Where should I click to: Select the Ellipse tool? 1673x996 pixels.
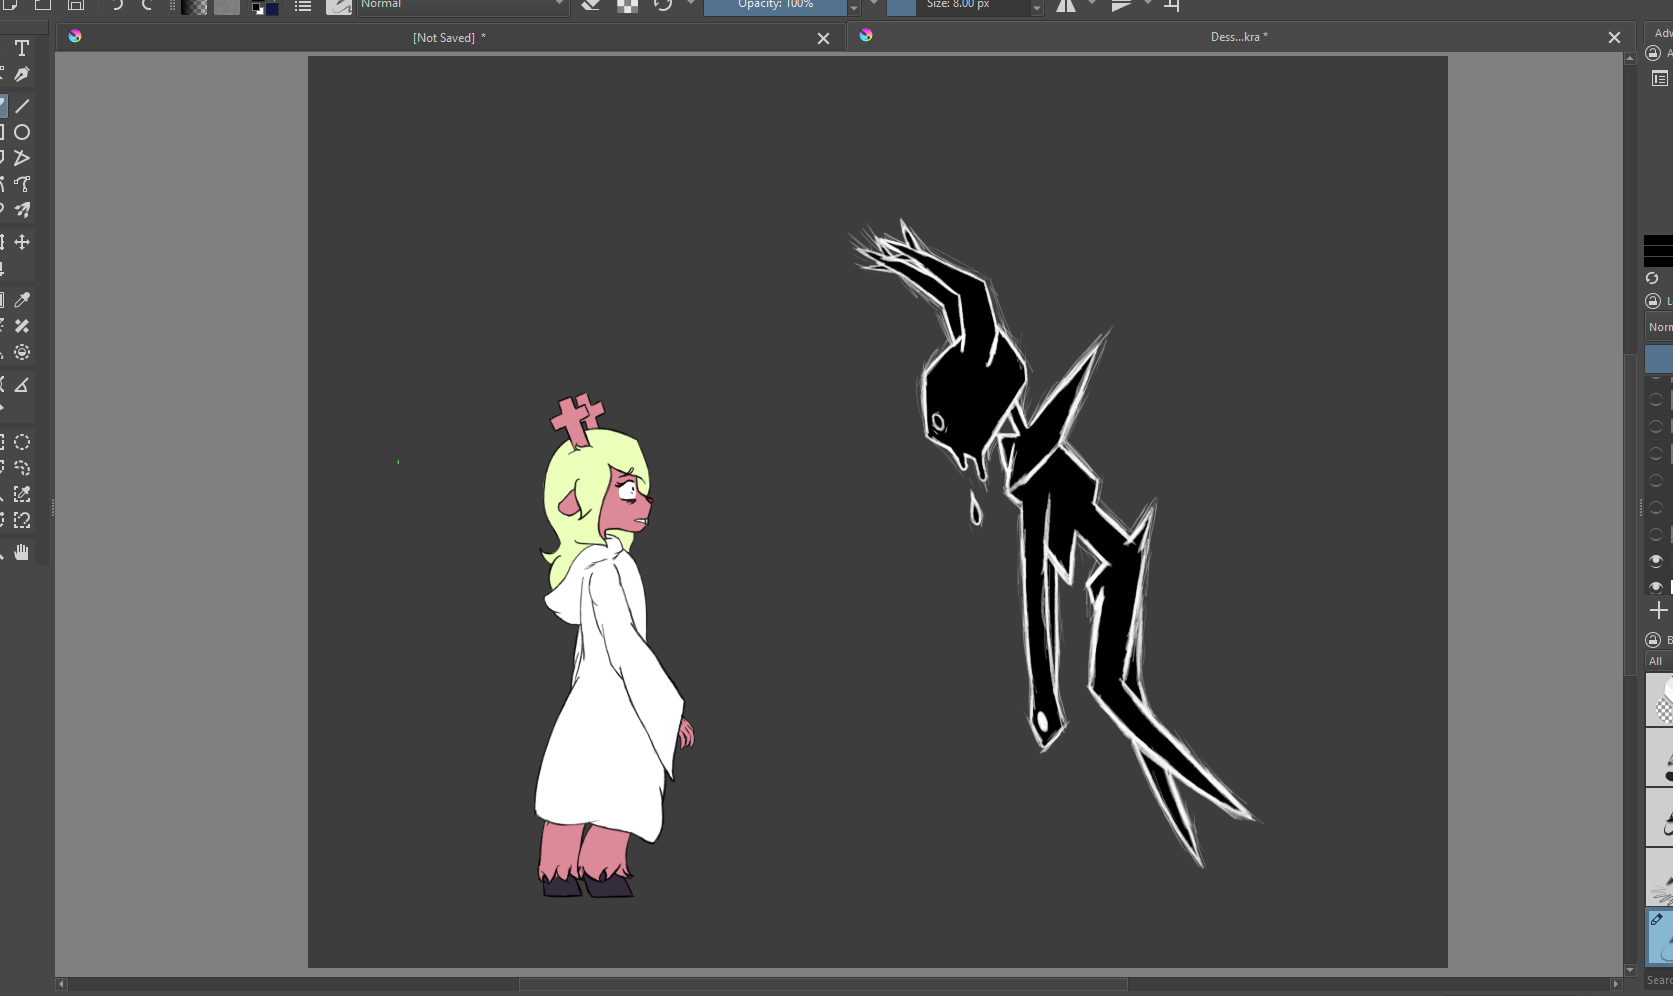click(22, 132)
